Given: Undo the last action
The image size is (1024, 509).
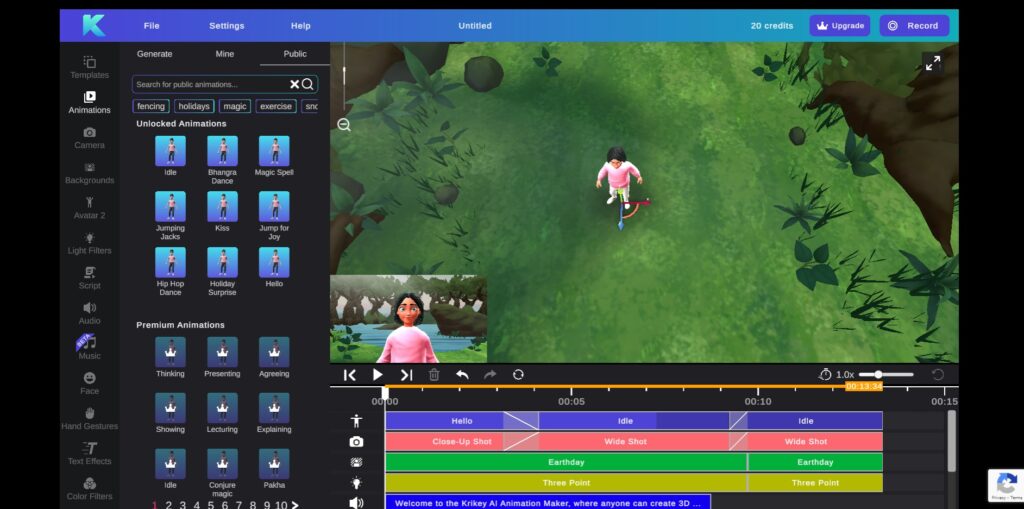Looking at the screenshot, I should 462,375.
